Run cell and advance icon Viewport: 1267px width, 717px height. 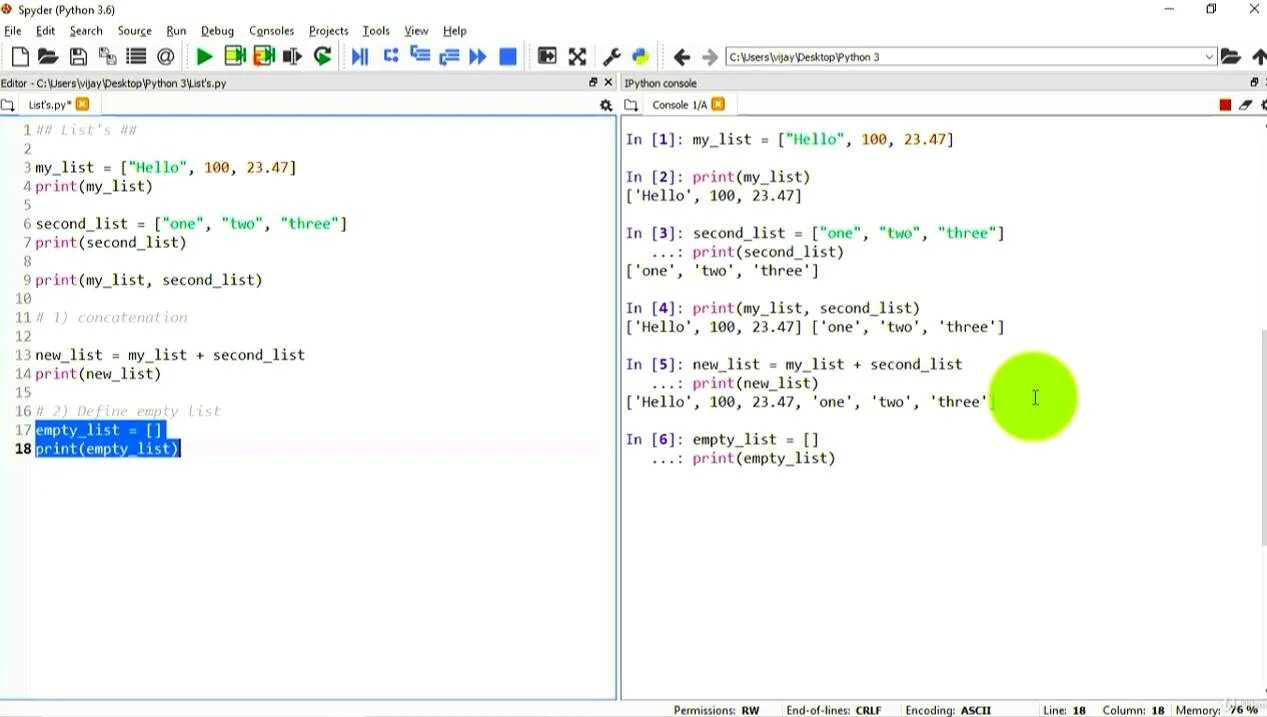(264, 57)
